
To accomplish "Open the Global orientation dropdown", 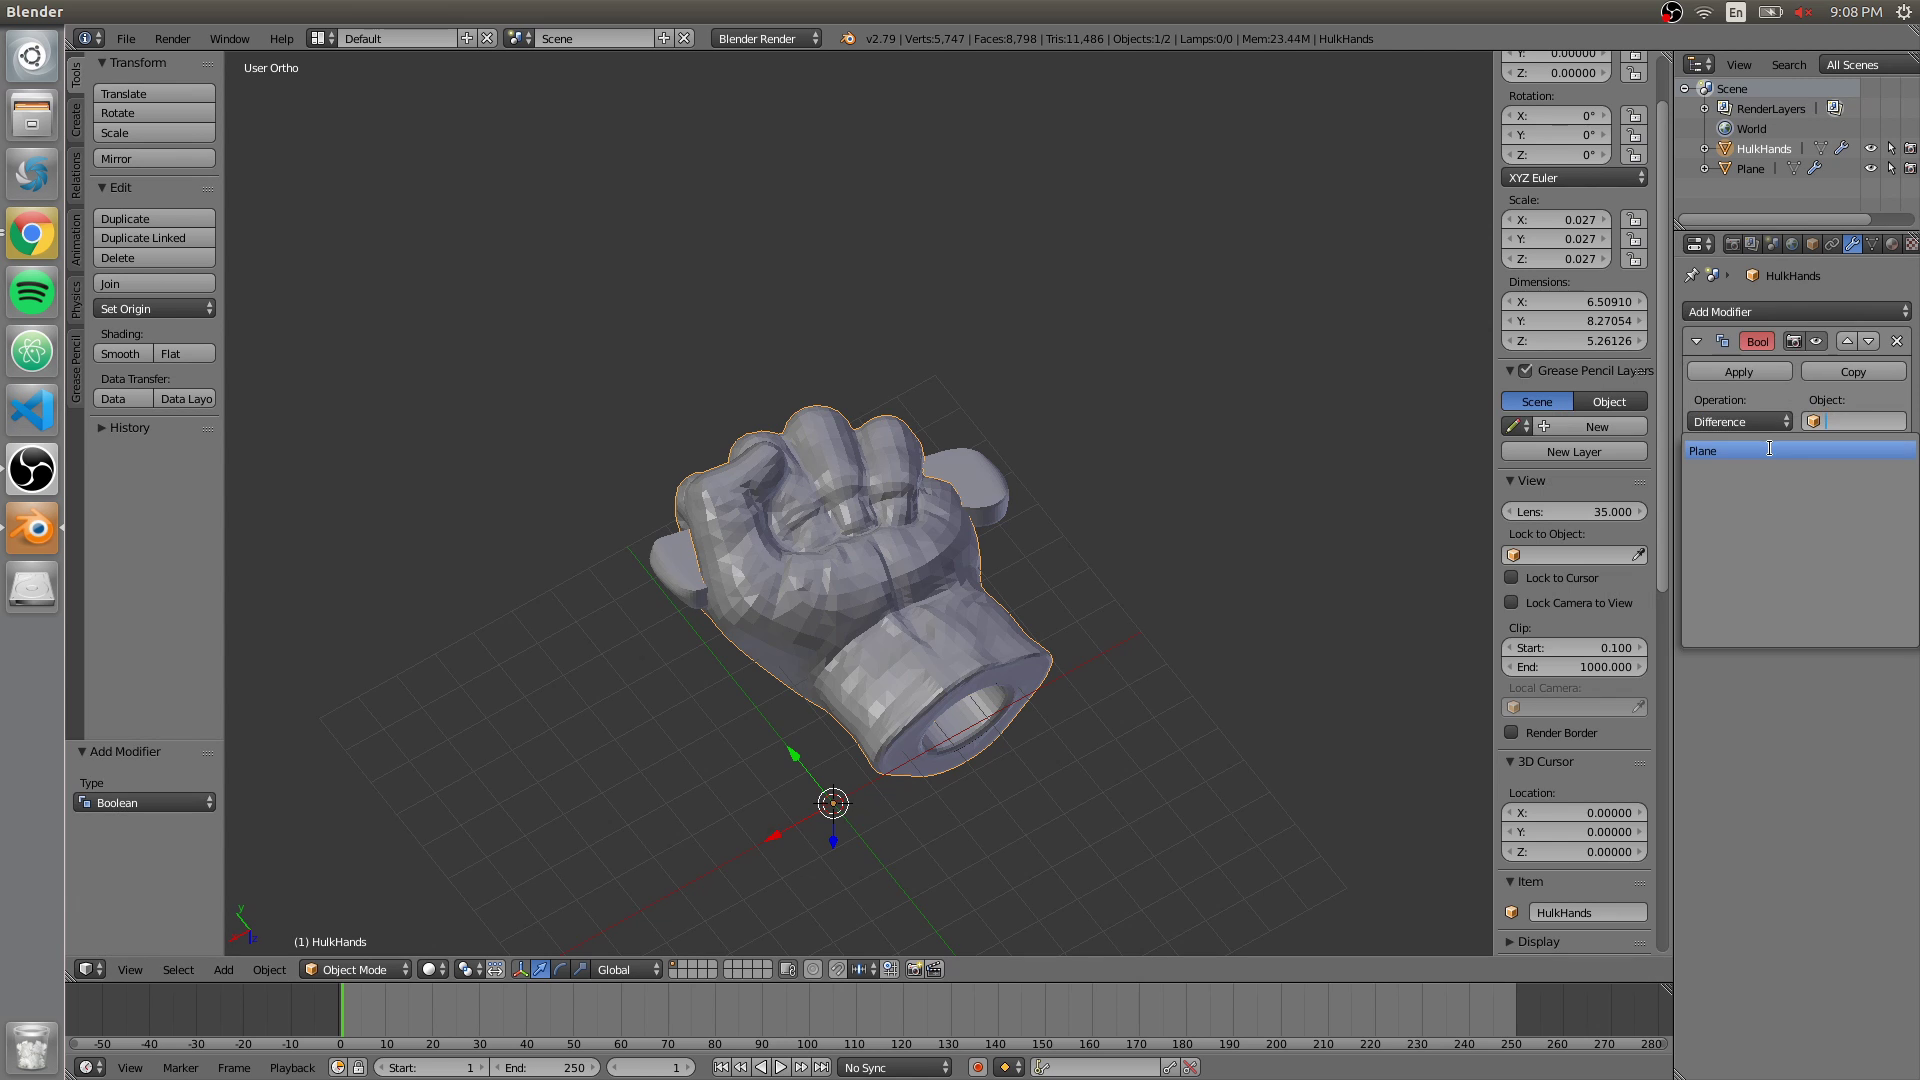I will click(628, 969).
